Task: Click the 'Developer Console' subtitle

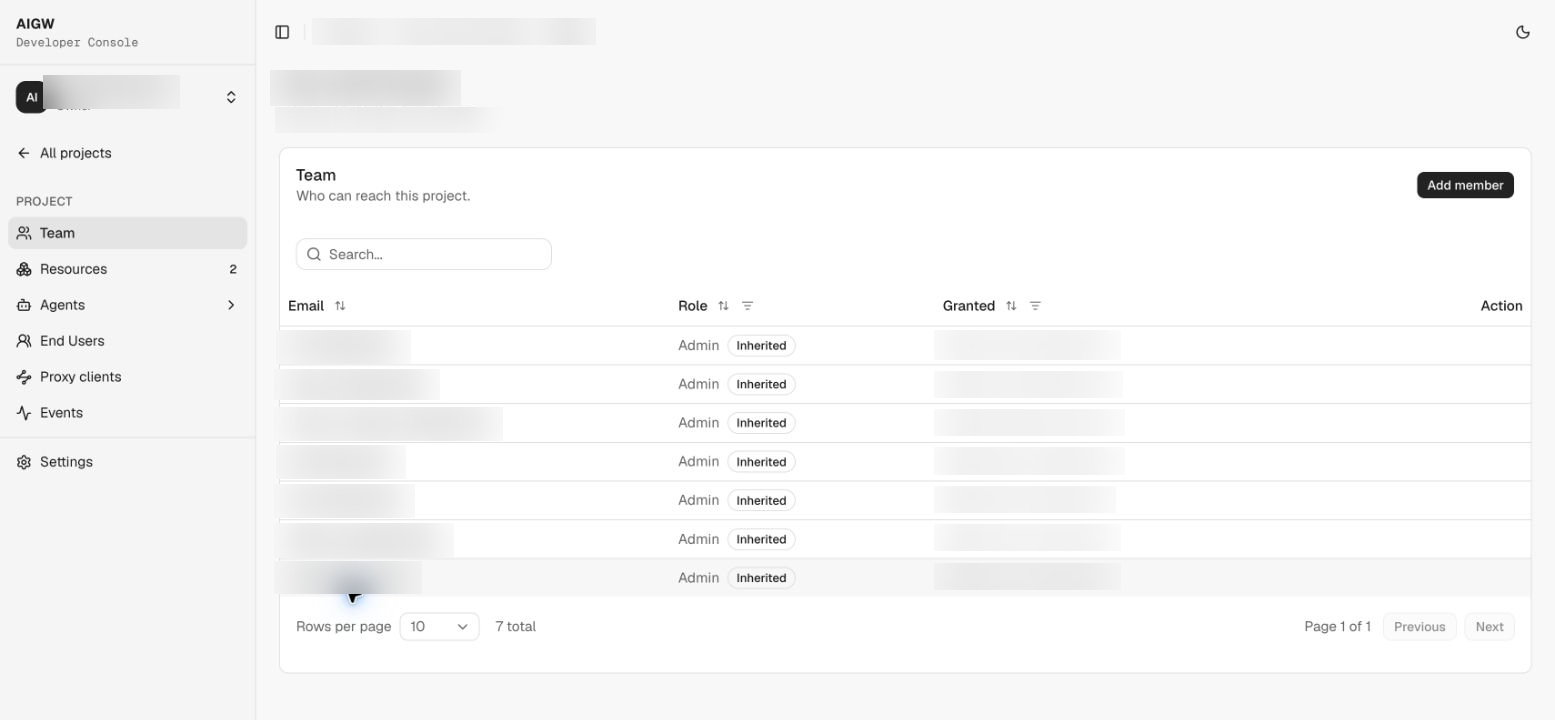Action: point(77,43)
